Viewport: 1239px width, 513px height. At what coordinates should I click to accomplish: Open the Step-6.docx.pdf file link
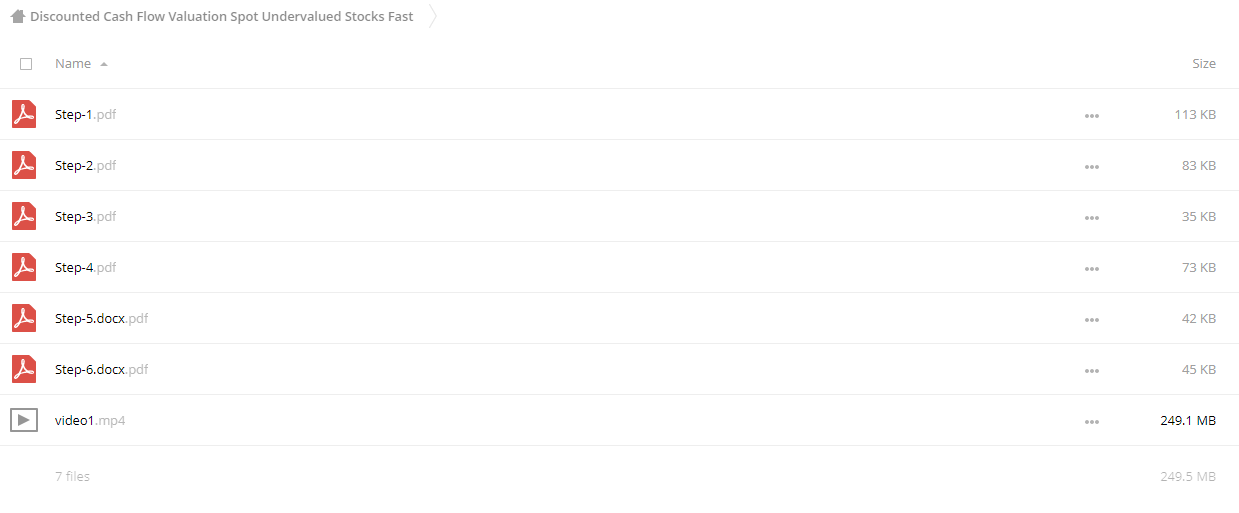(101, 369)
